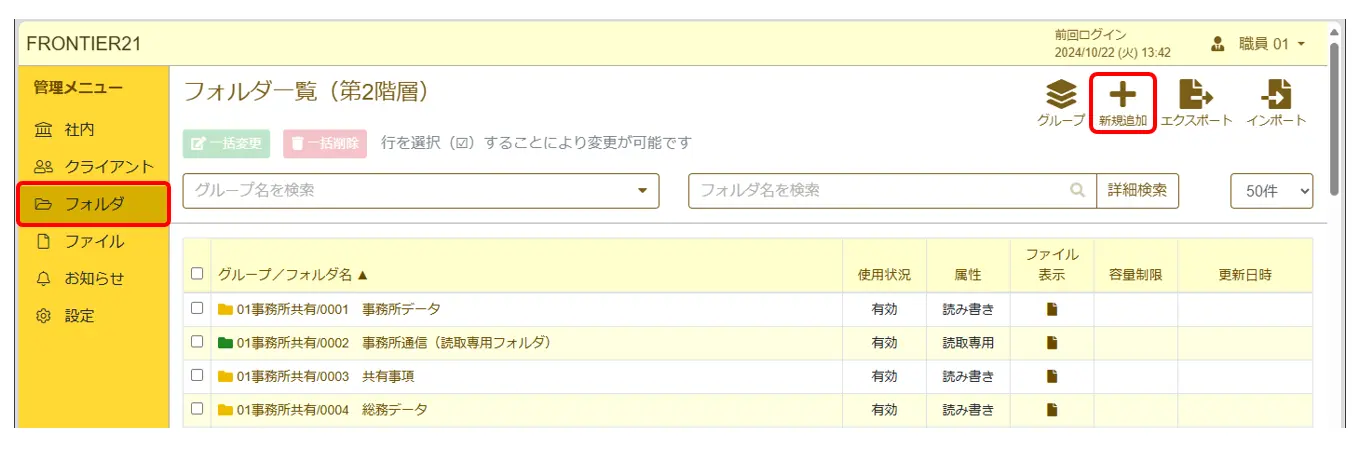This screenshot has width=1363, height=450.
Task: Click the インポート import icon
Action: (1276, 95)
